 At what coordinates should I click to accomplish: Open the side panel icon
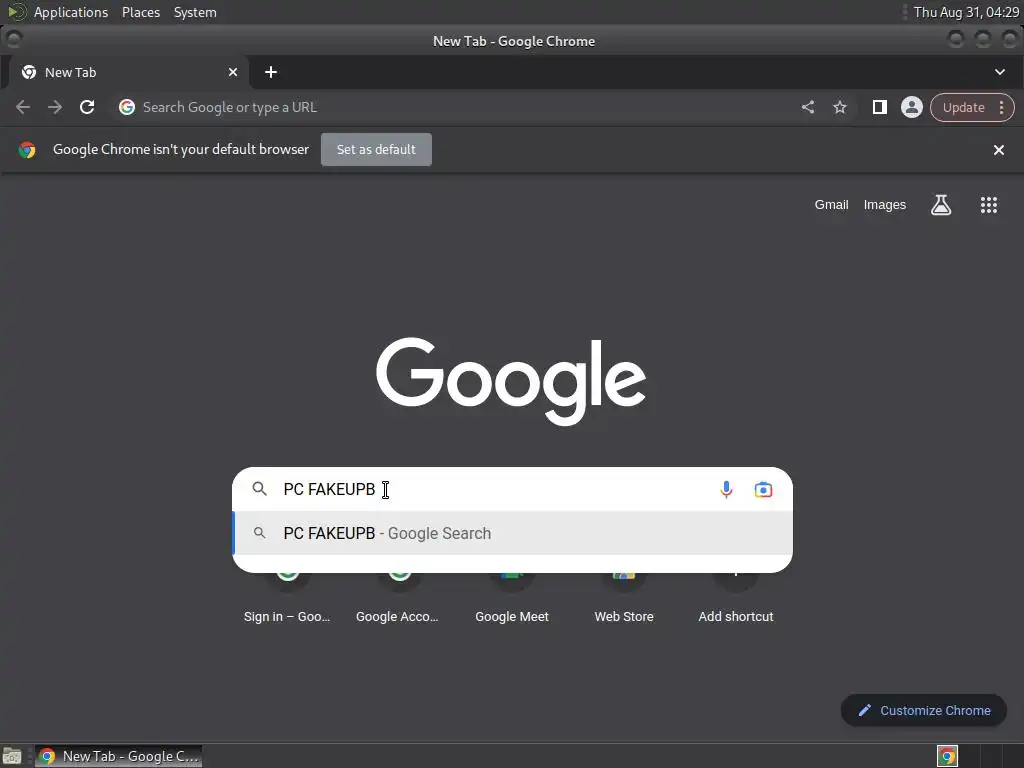point(880,107)
